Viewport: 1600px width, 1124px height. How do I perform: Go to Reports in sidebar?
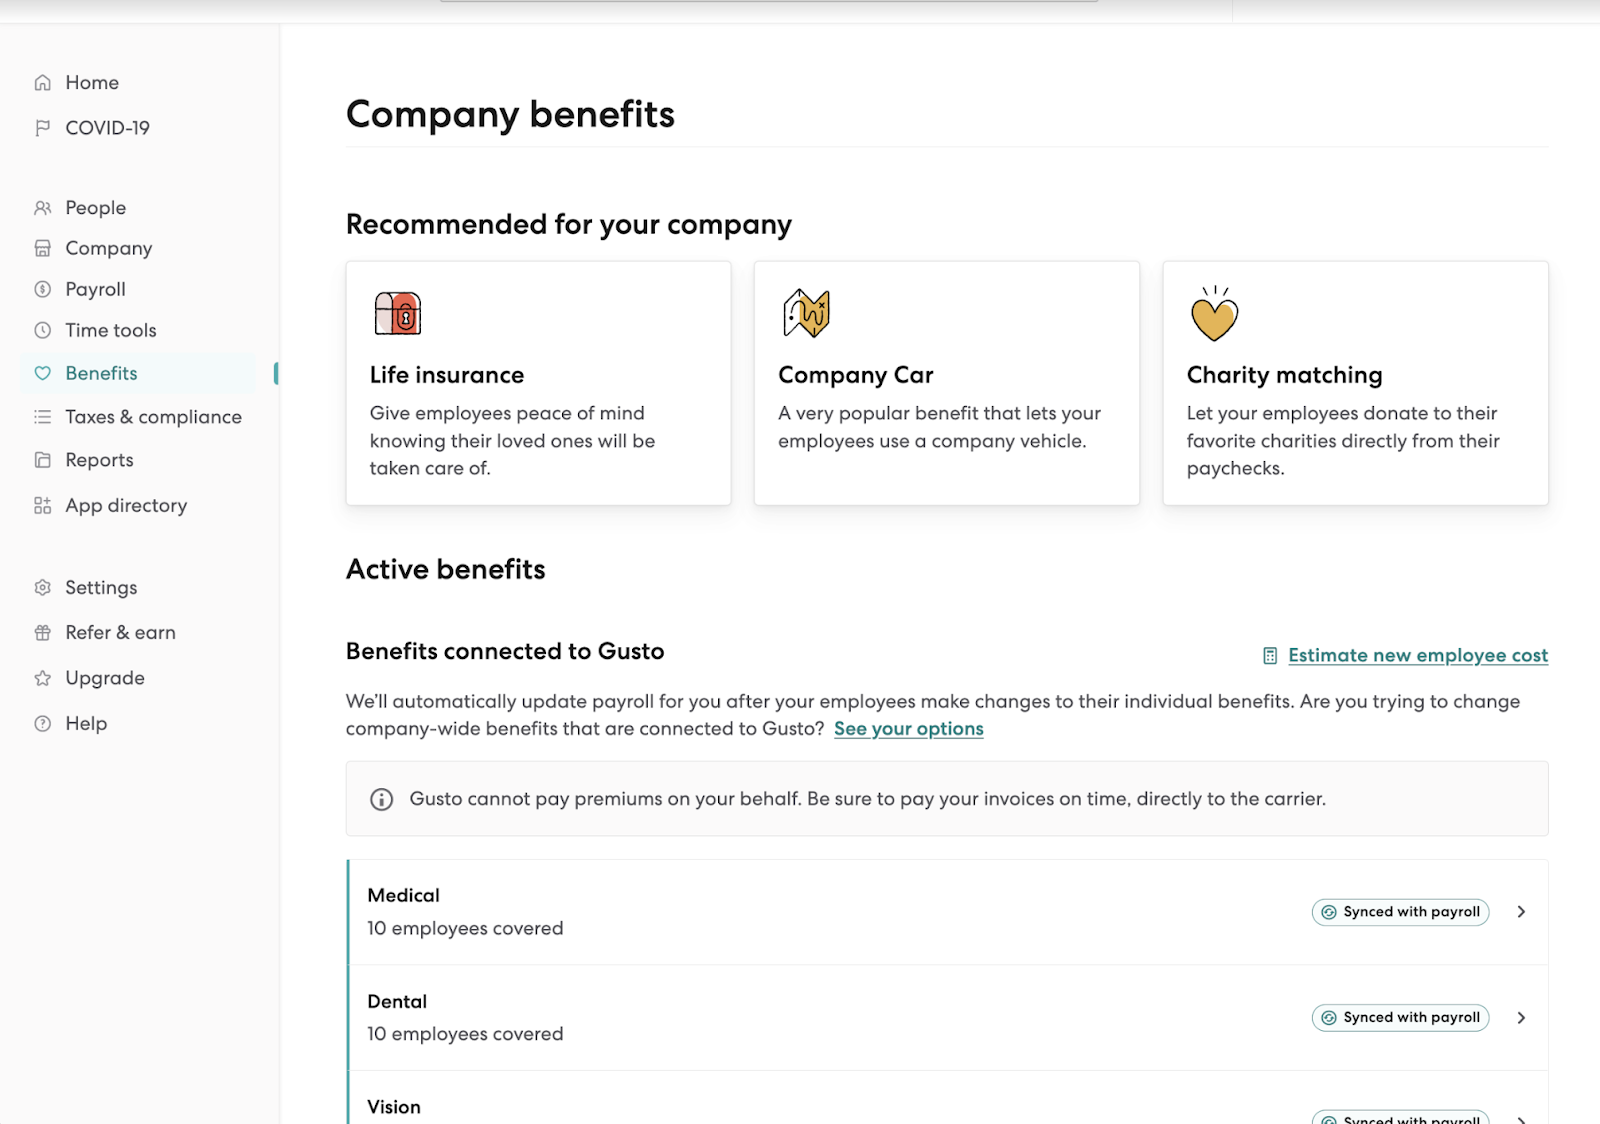pos(99,460)
